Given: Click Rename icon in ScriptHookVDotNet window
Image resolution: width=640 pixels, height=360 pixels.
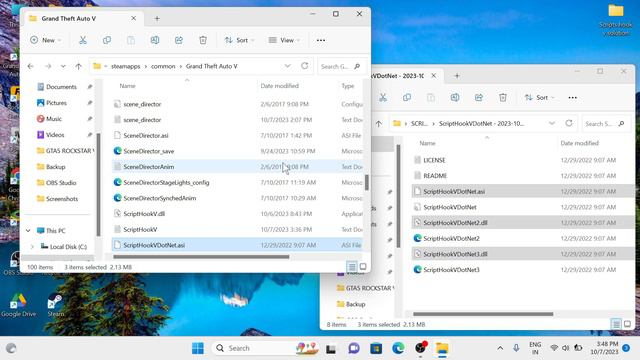Looking at the screenshot, I should point(455,98).
